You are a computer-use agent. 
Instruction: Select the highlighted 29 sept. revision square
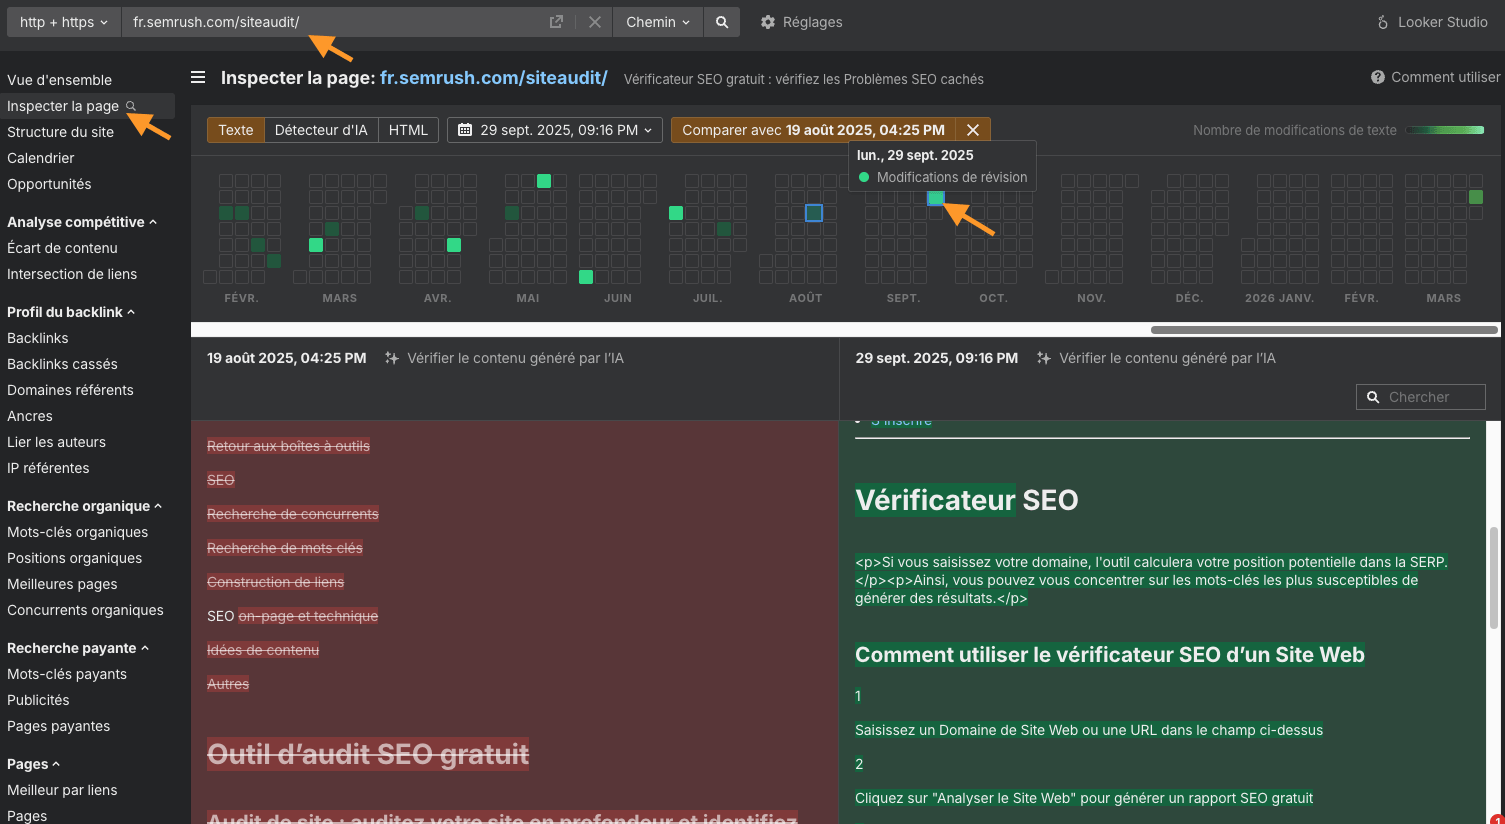point(936,198)
